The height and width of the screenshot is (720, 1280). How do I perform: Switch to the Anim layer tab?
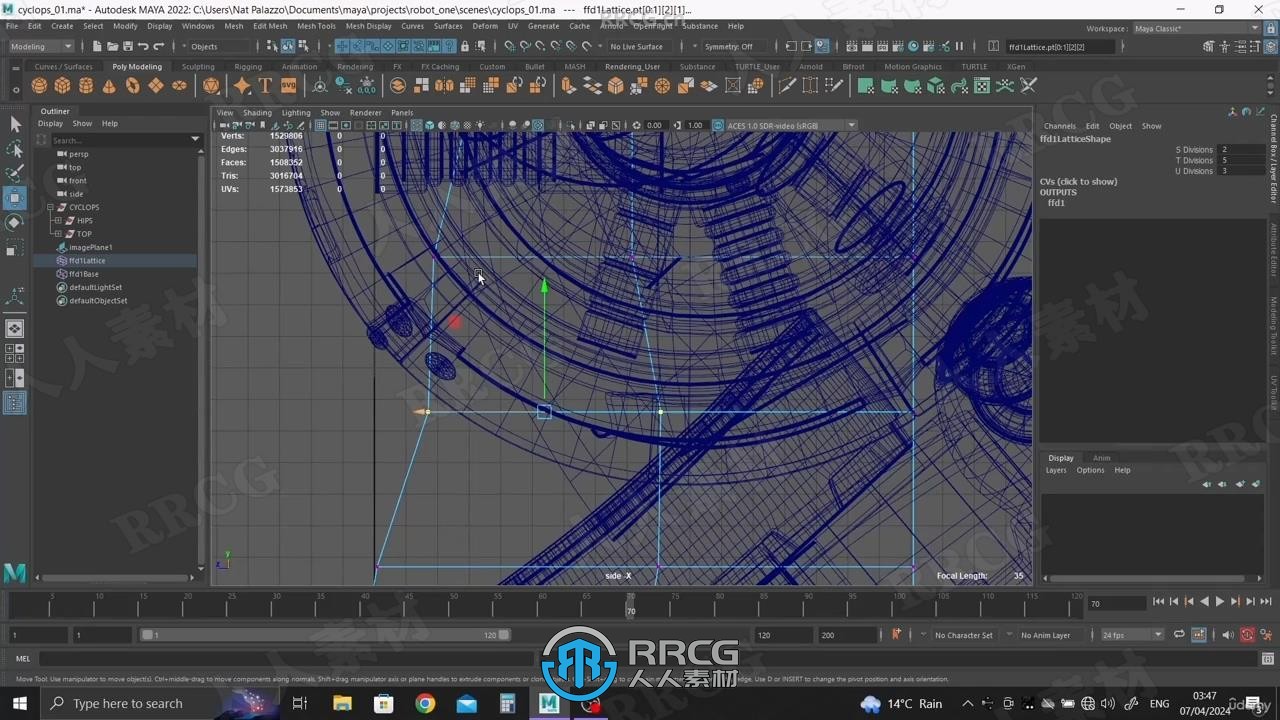click(1101, 458)
